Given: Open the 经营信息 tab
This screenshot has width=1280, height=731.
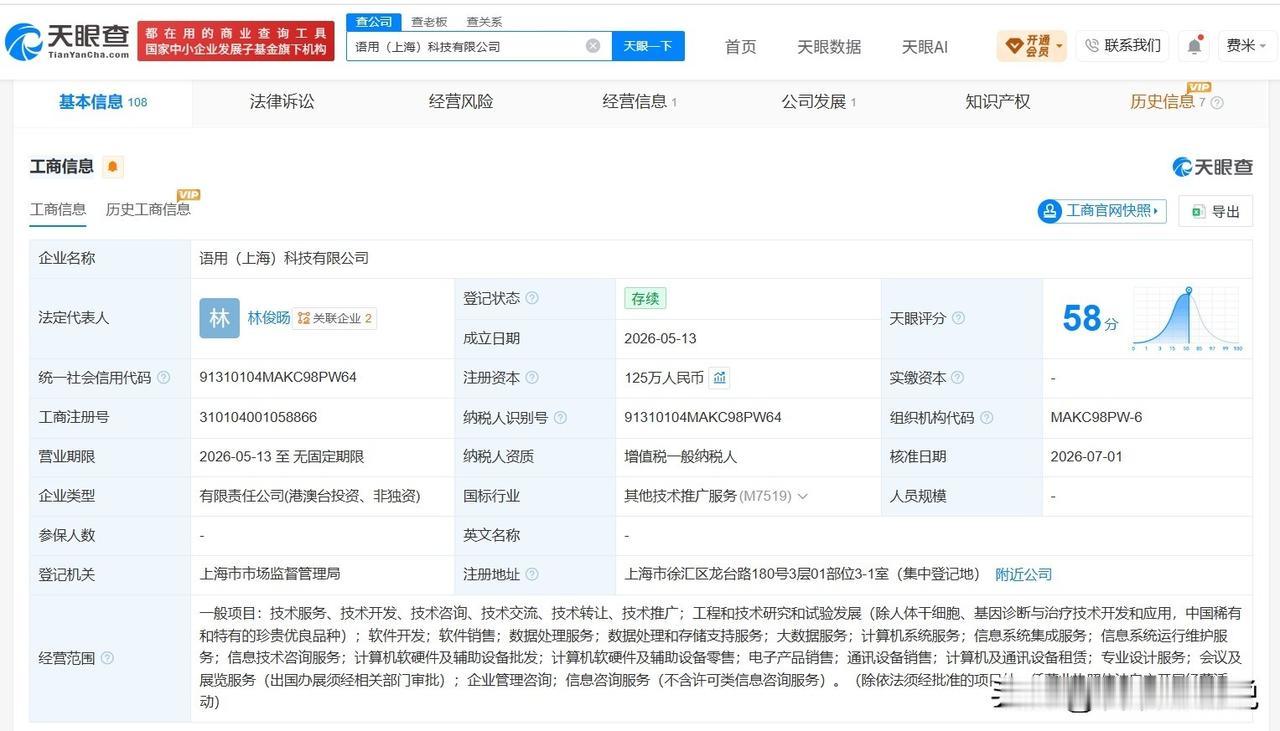Looking at the screenshot, I should click(x=640, y=102).
